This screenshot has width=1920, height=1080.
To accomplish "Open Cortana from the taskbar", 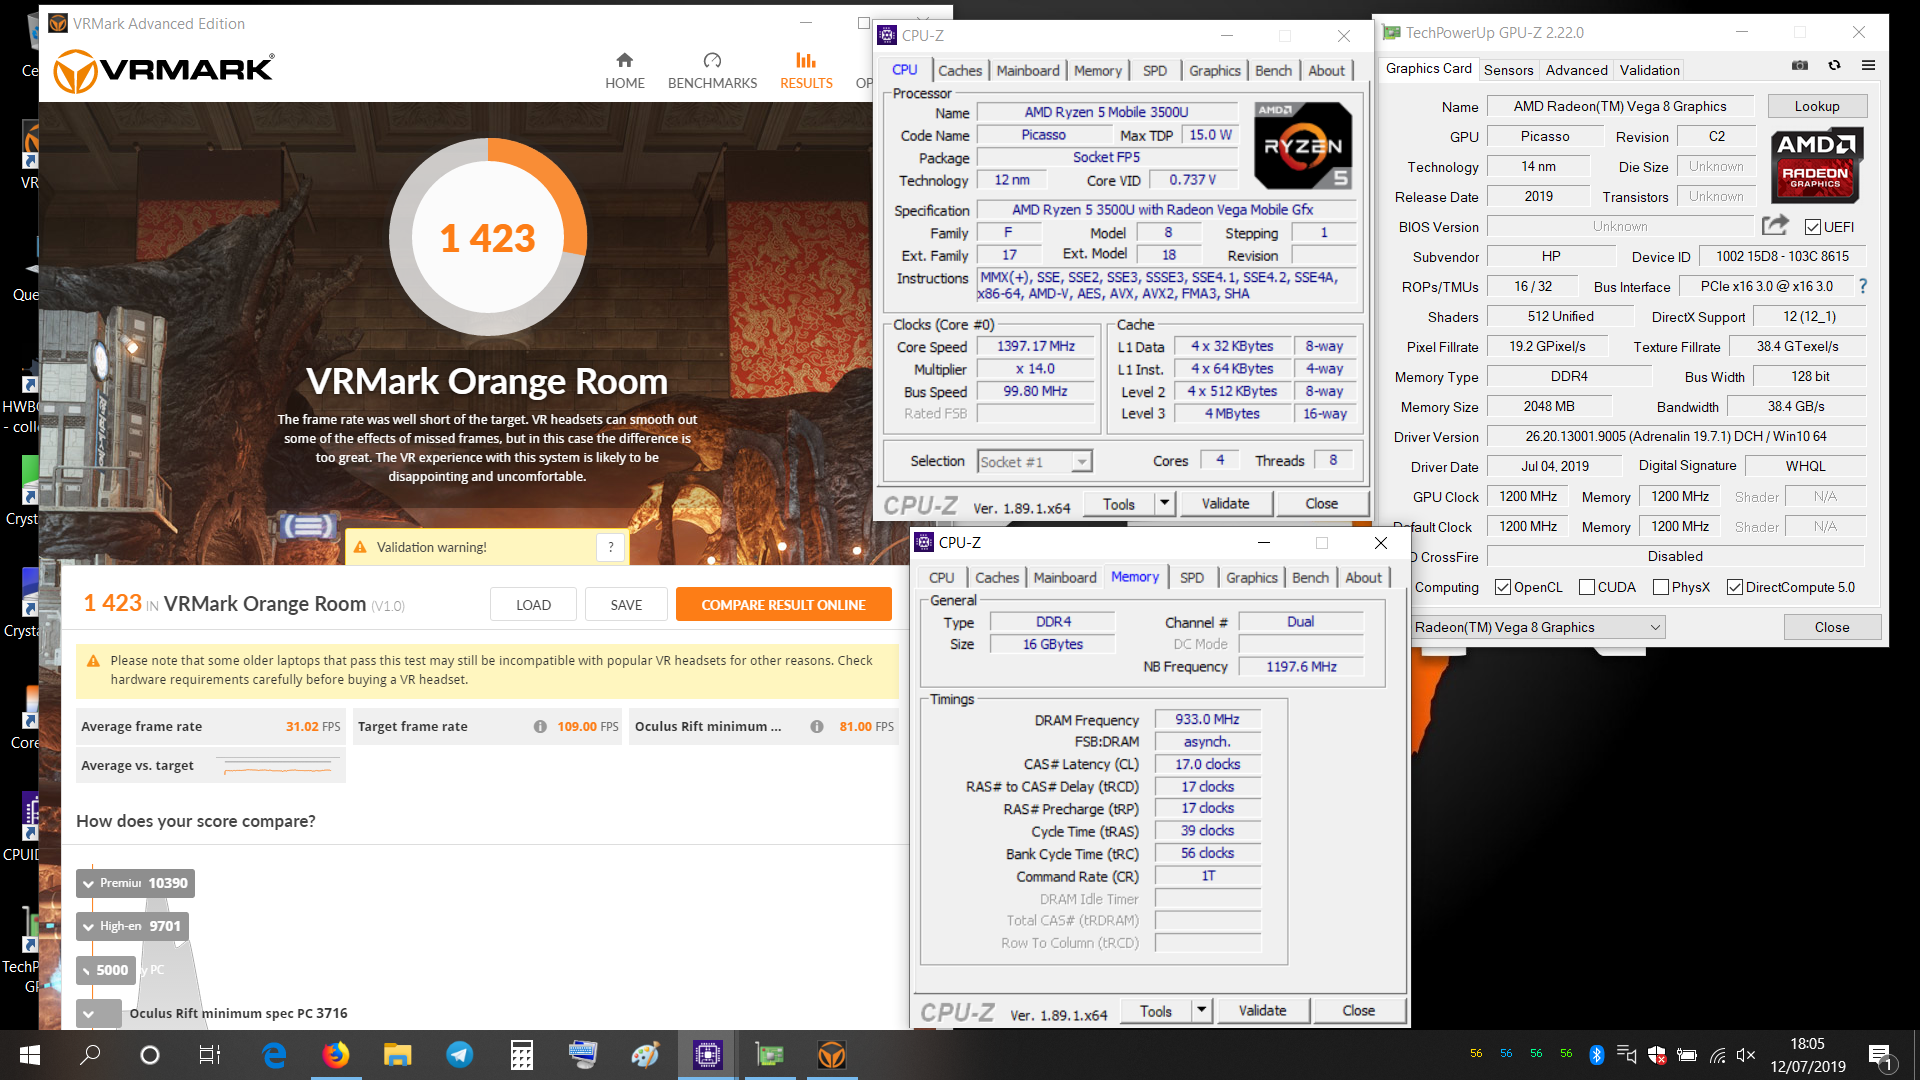I will [x=150, y=1055].
